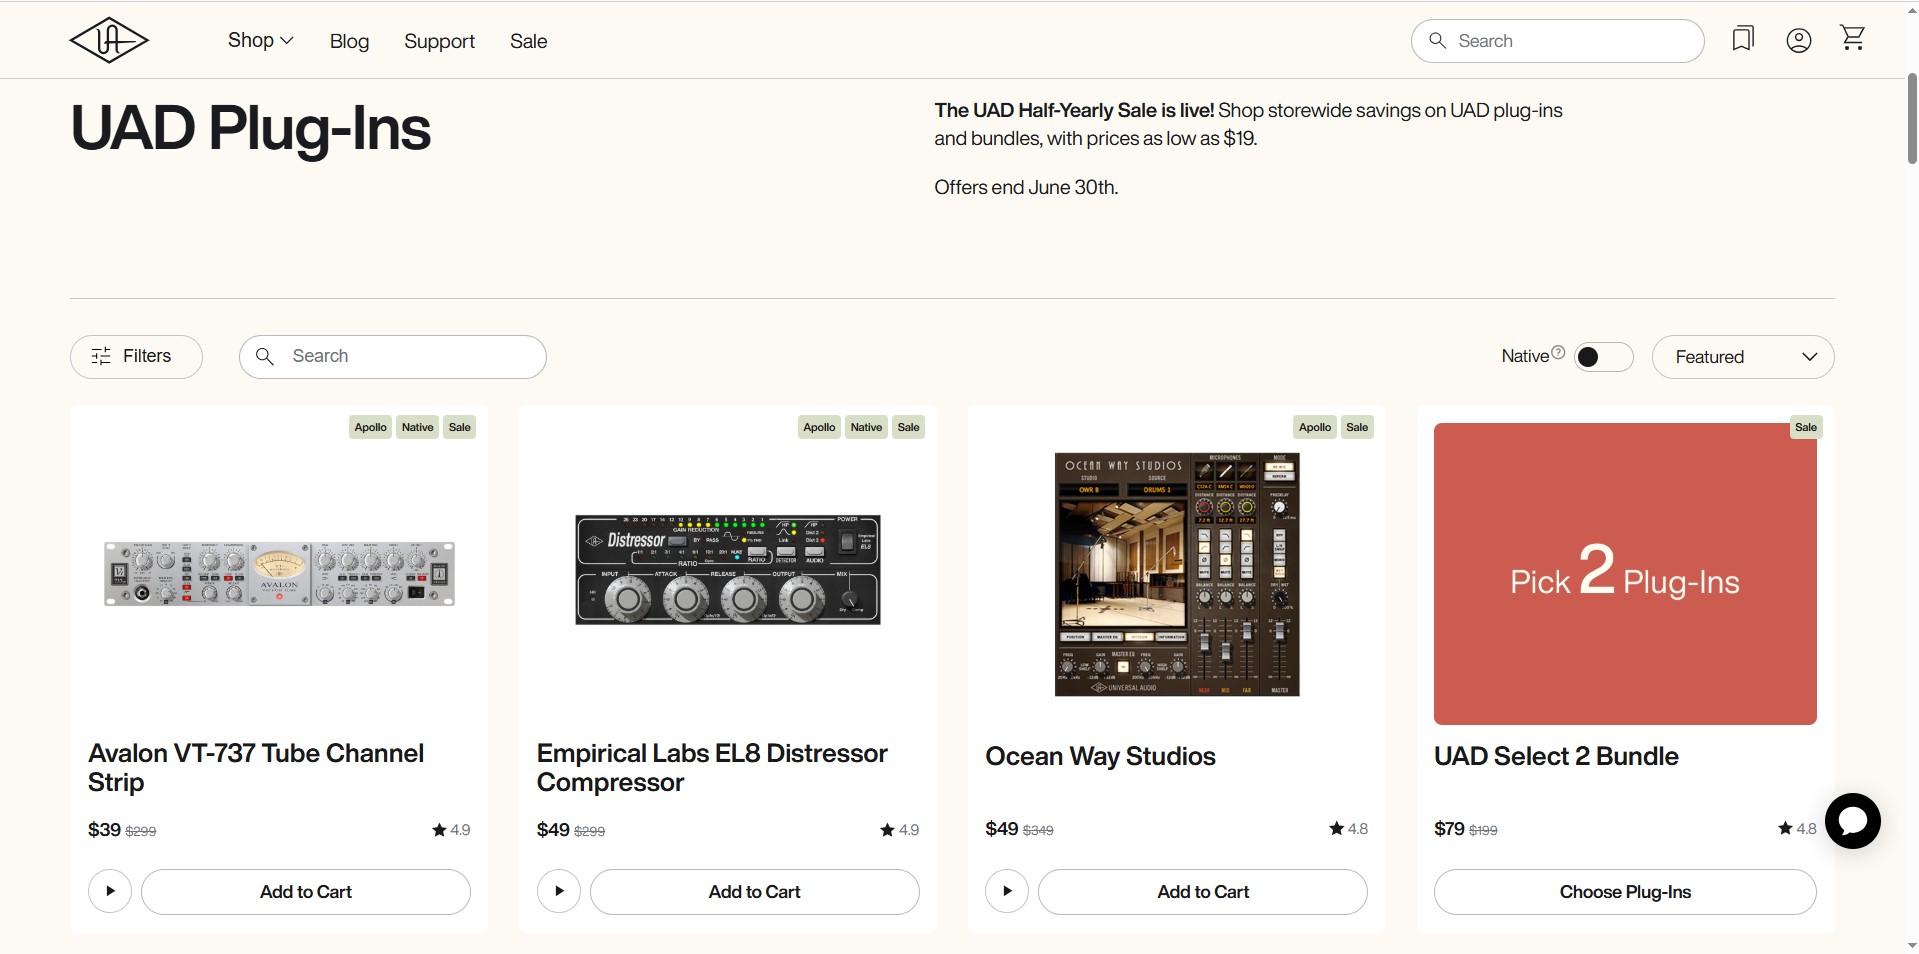Click Choose Plug-Ins for Select 2 Bundle
The width and height of the screenshot is (1919, 954).
click(x=1624, y=892)
